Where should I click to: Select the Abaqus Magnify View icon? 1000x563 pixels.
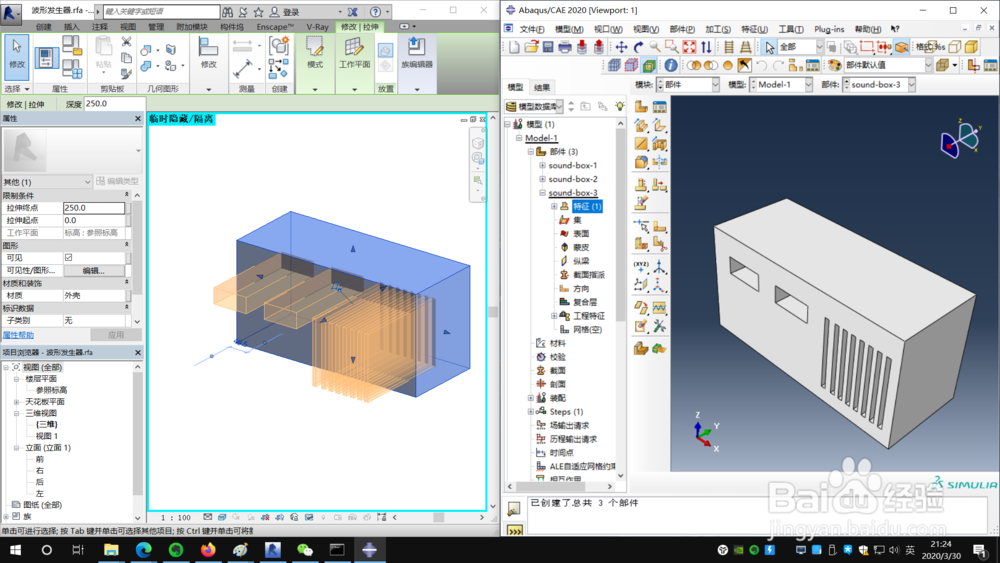click(x=655, y=47)
